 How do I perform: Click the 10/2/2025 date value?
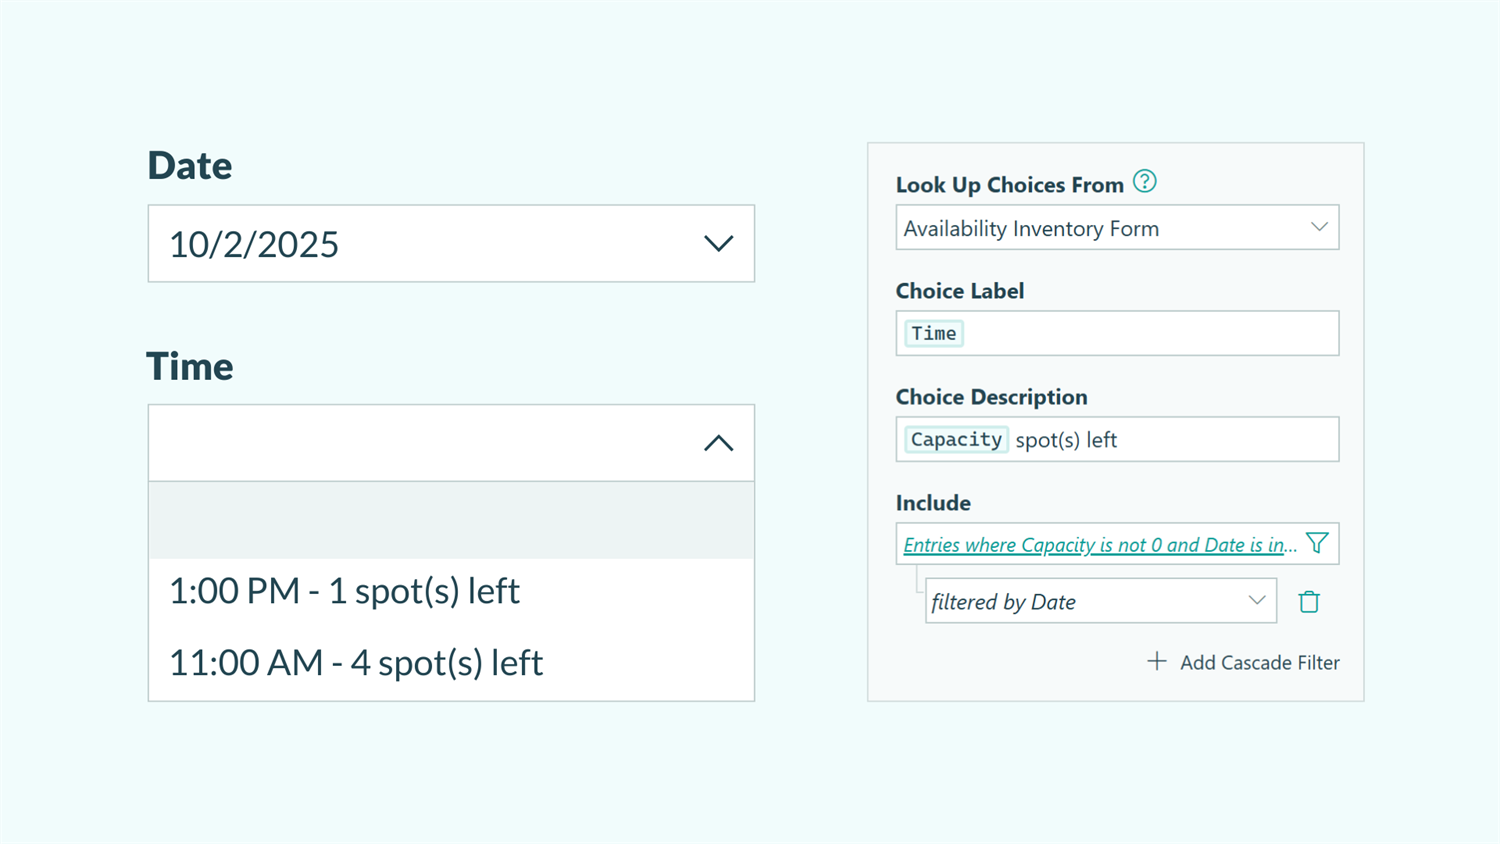point(253,243)
